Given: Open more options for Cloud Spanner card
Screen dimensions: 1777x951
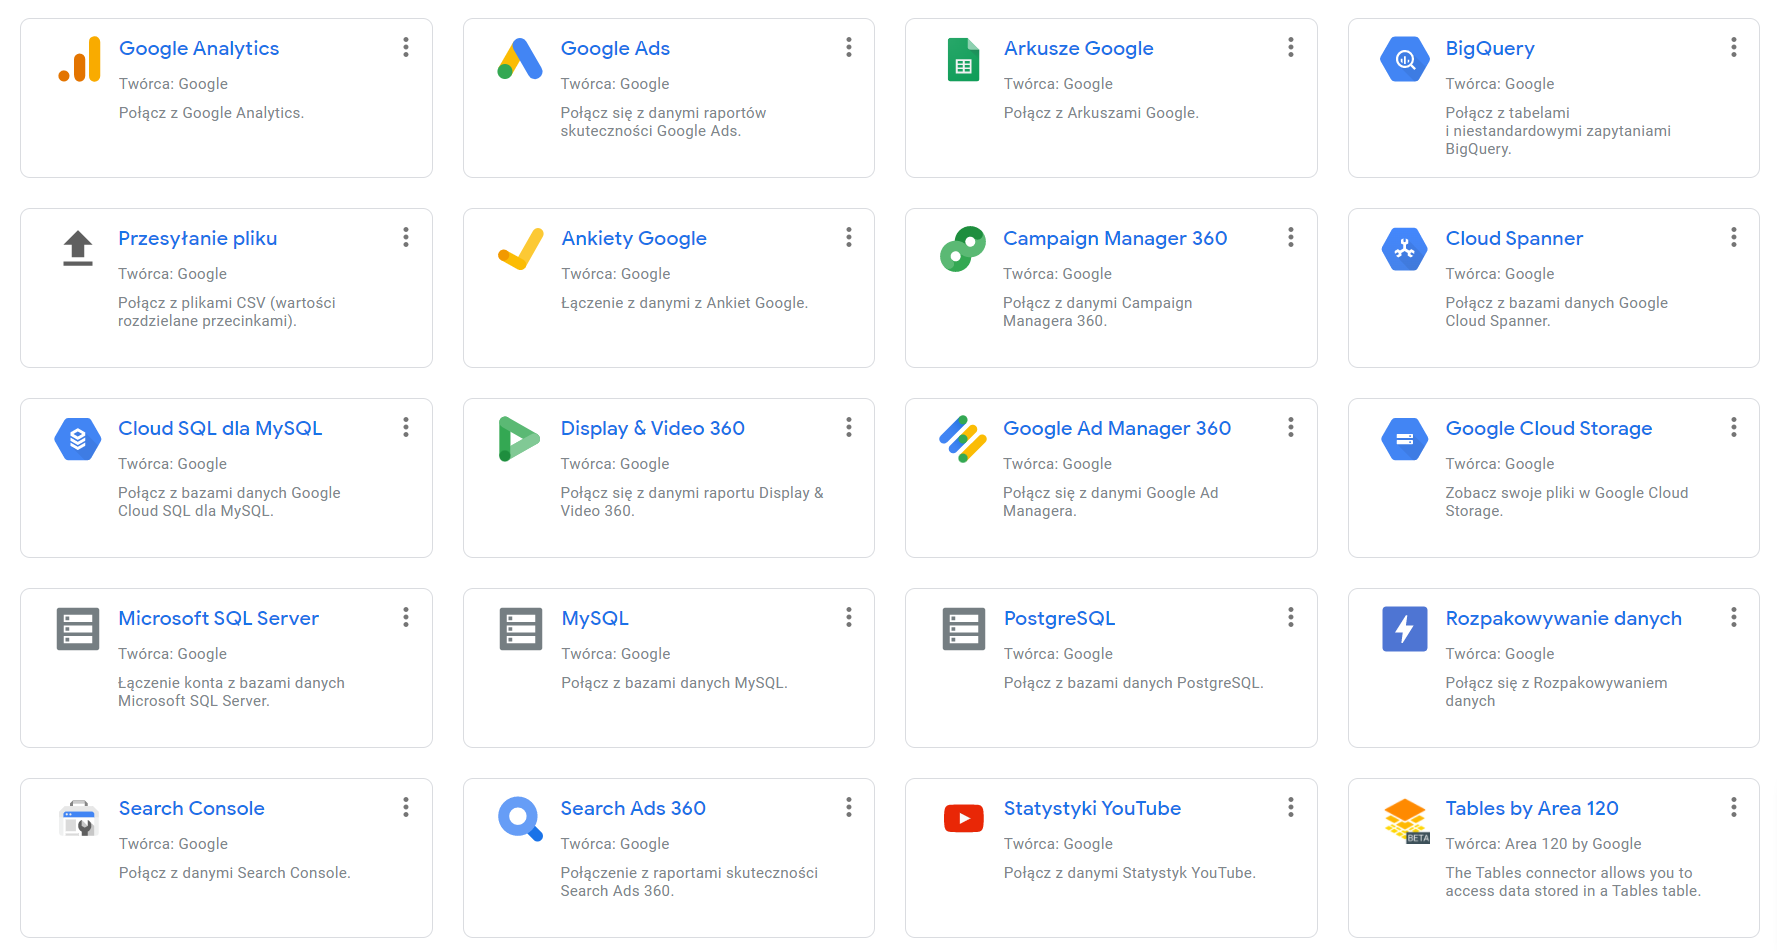Looking at the screenshot, I should pos(1733,237).
